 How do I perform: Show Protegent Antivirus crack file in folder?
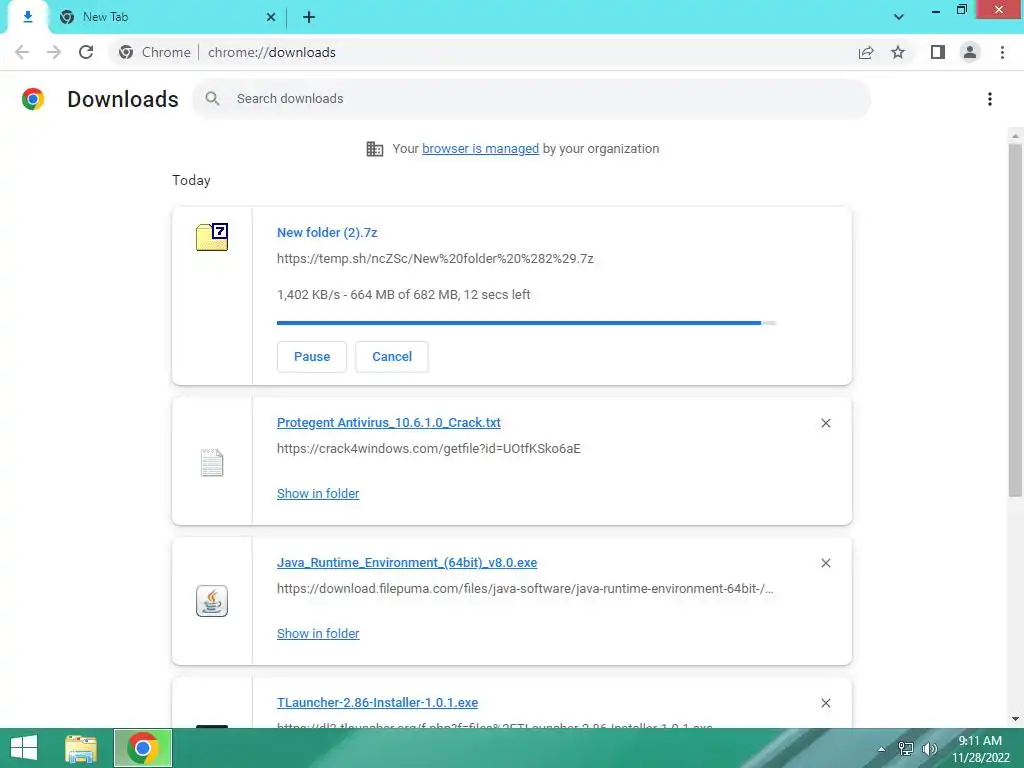[x=318, y=494]
